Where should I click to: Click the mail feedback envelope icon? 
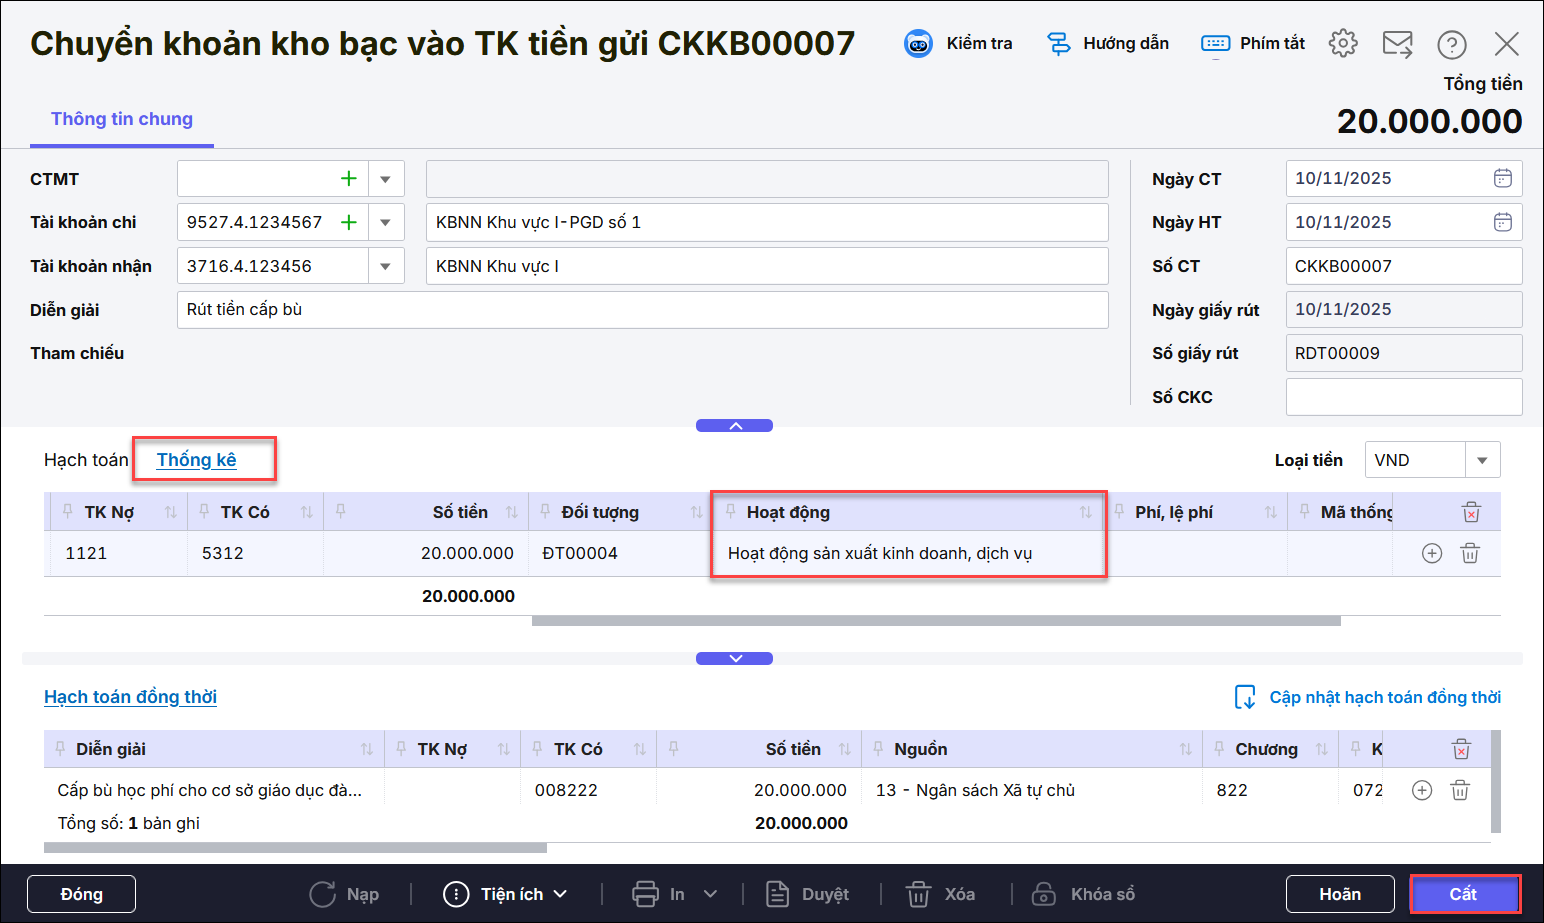click(x=1397, y=44)
